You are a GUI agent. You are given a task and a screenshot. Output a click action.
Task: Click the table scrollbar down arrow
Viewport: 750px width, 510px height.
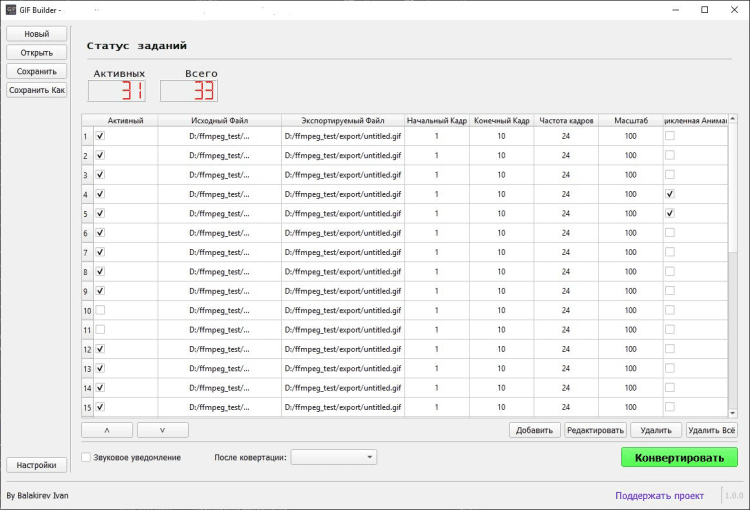(732, 412)
